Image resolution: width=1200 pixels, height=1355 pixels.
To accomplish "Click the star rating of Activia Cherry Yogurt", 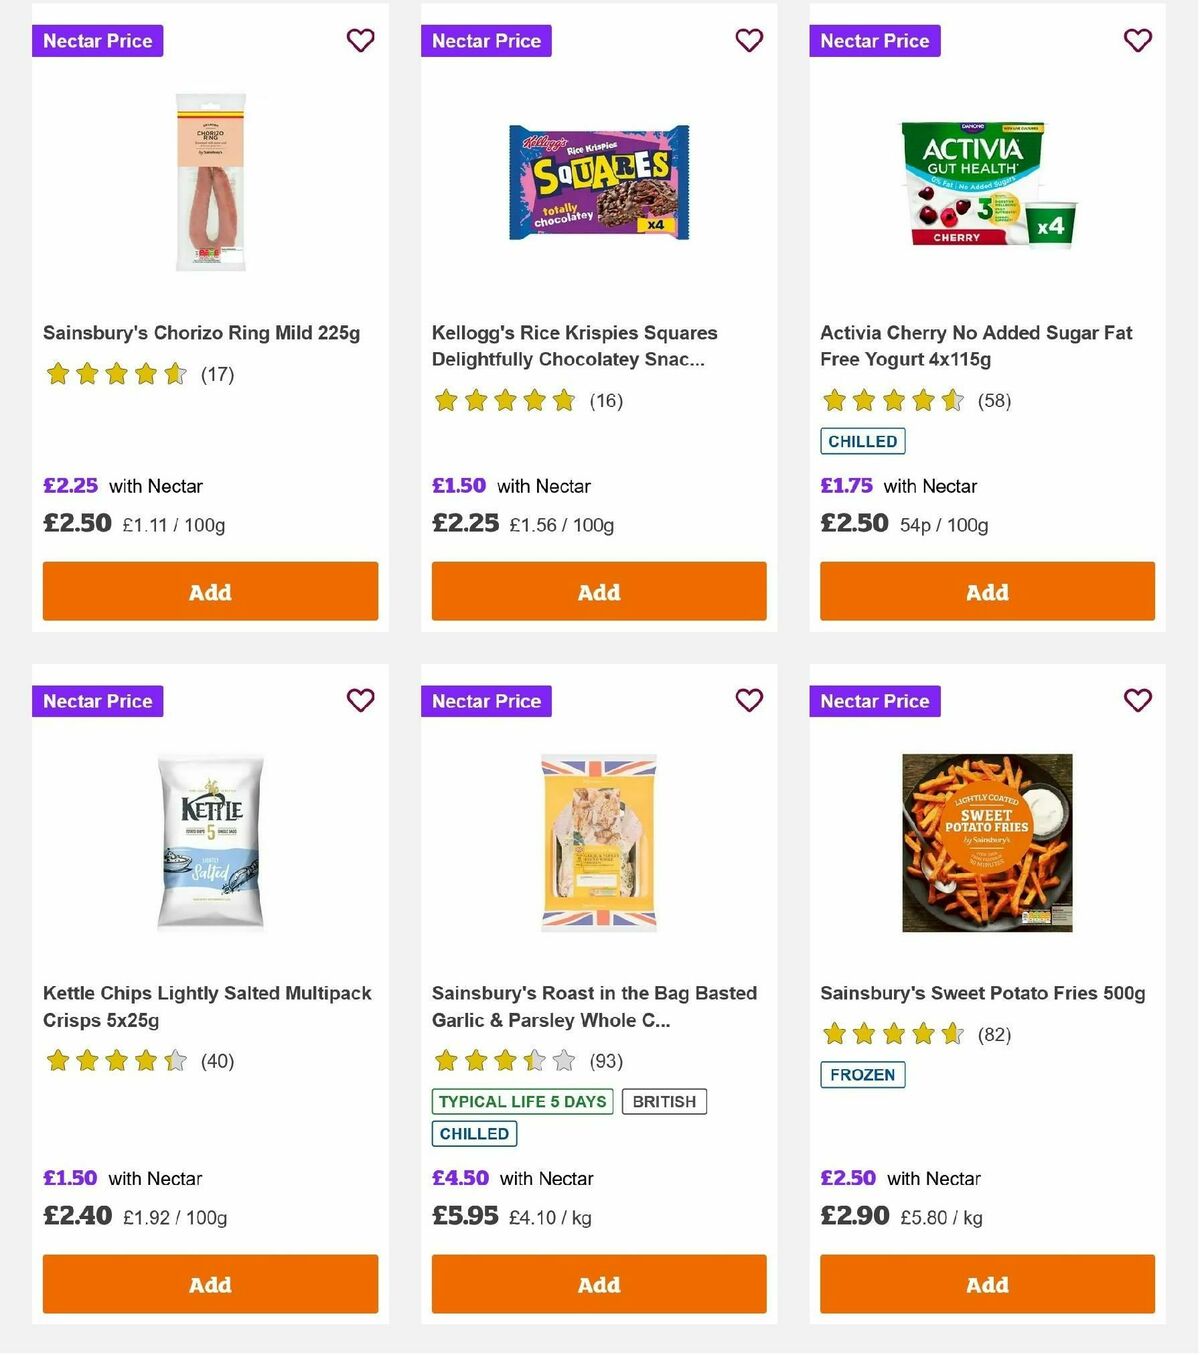I will (x=890, y=400).
